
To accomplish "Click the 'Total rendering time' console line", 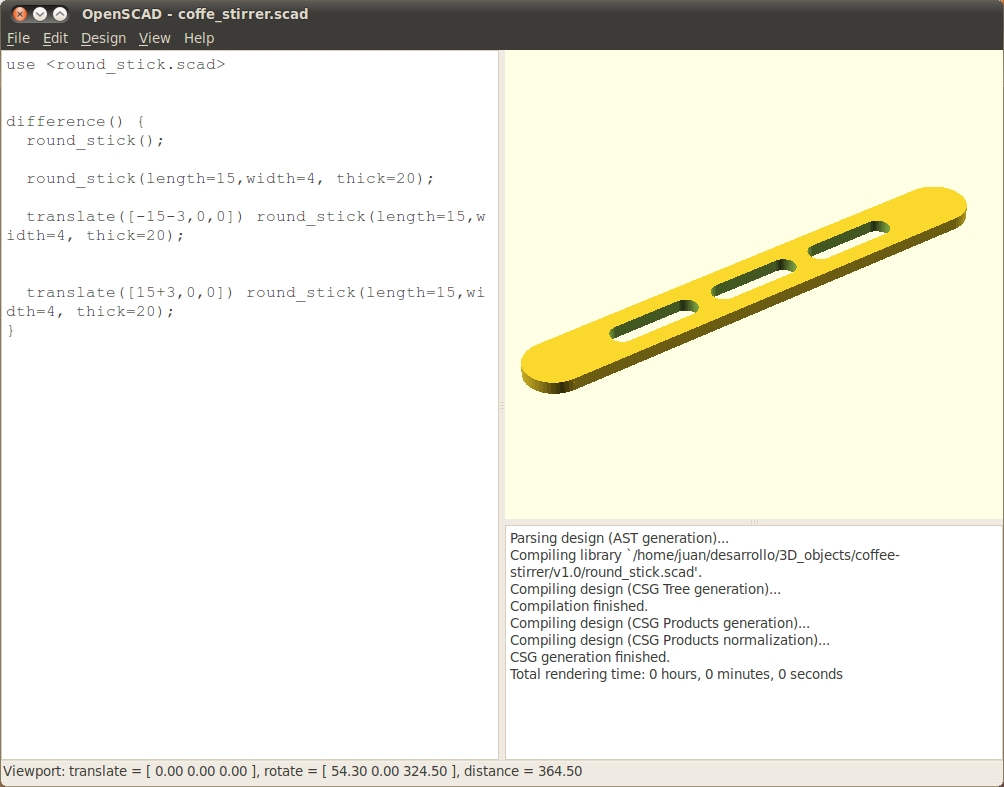I will coord(676,674).
